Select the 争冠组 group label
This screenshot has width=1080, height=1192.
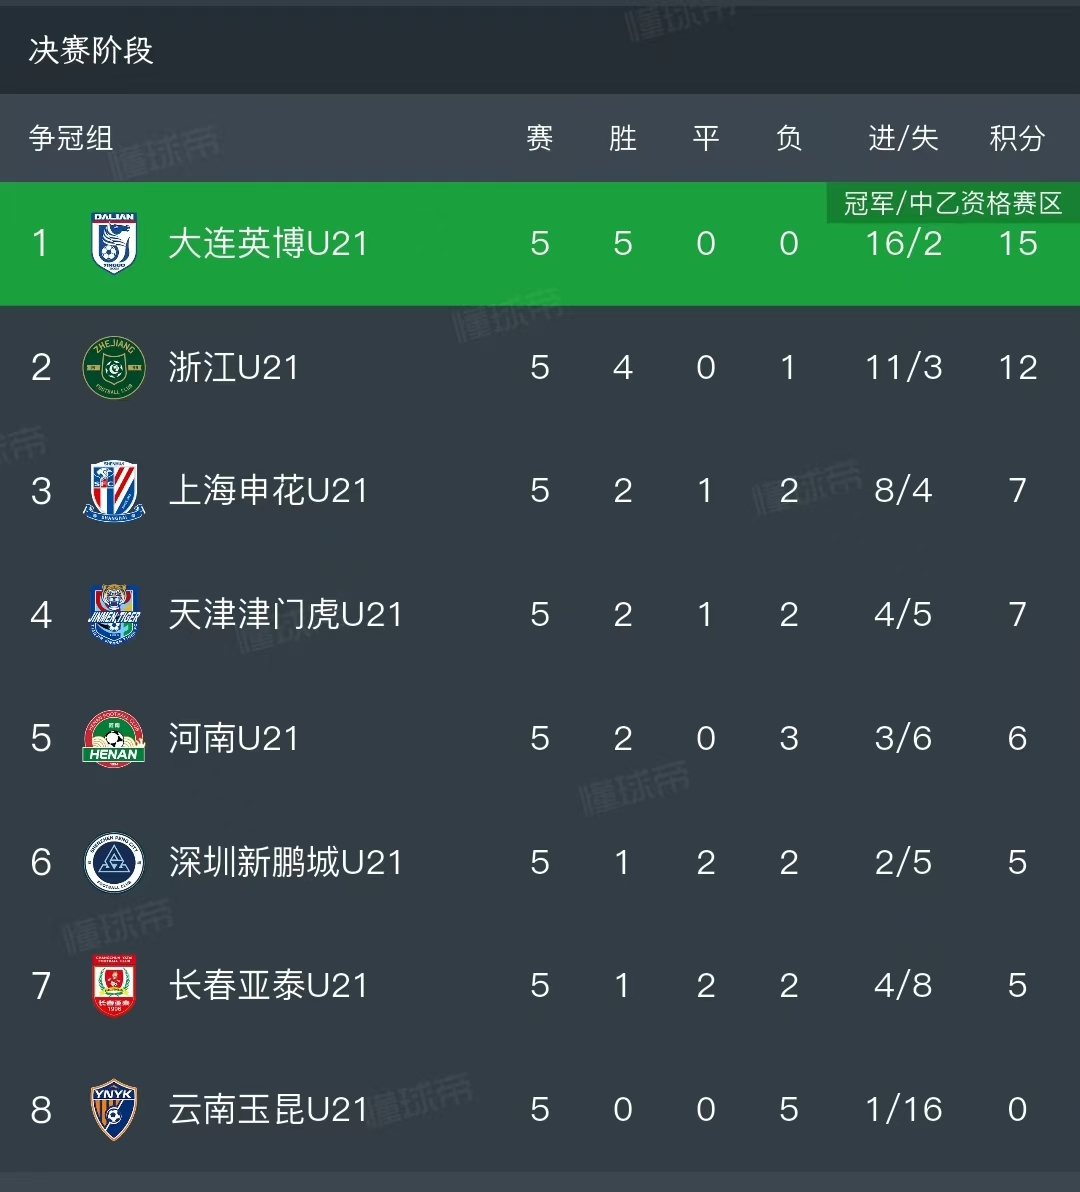click(x=71, y=138)
